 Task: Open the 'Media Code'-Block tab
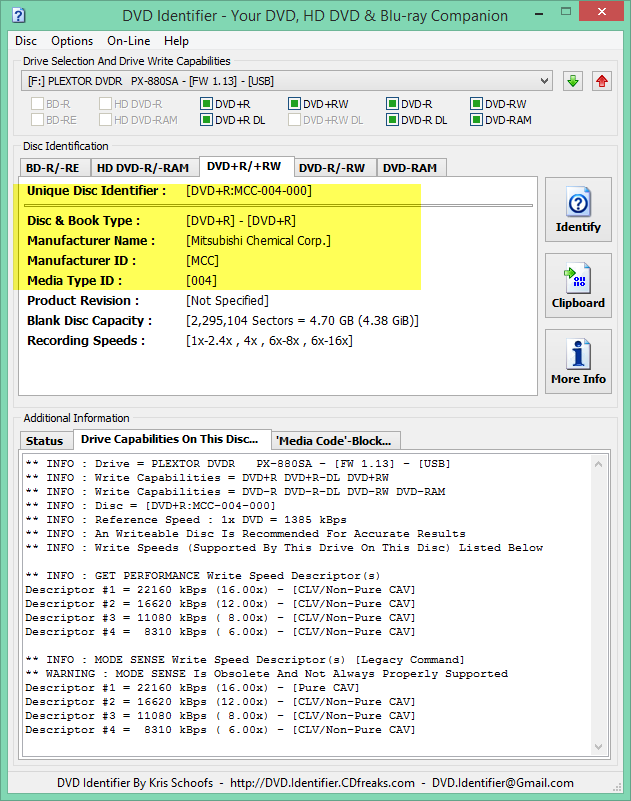tap(334, 441)
